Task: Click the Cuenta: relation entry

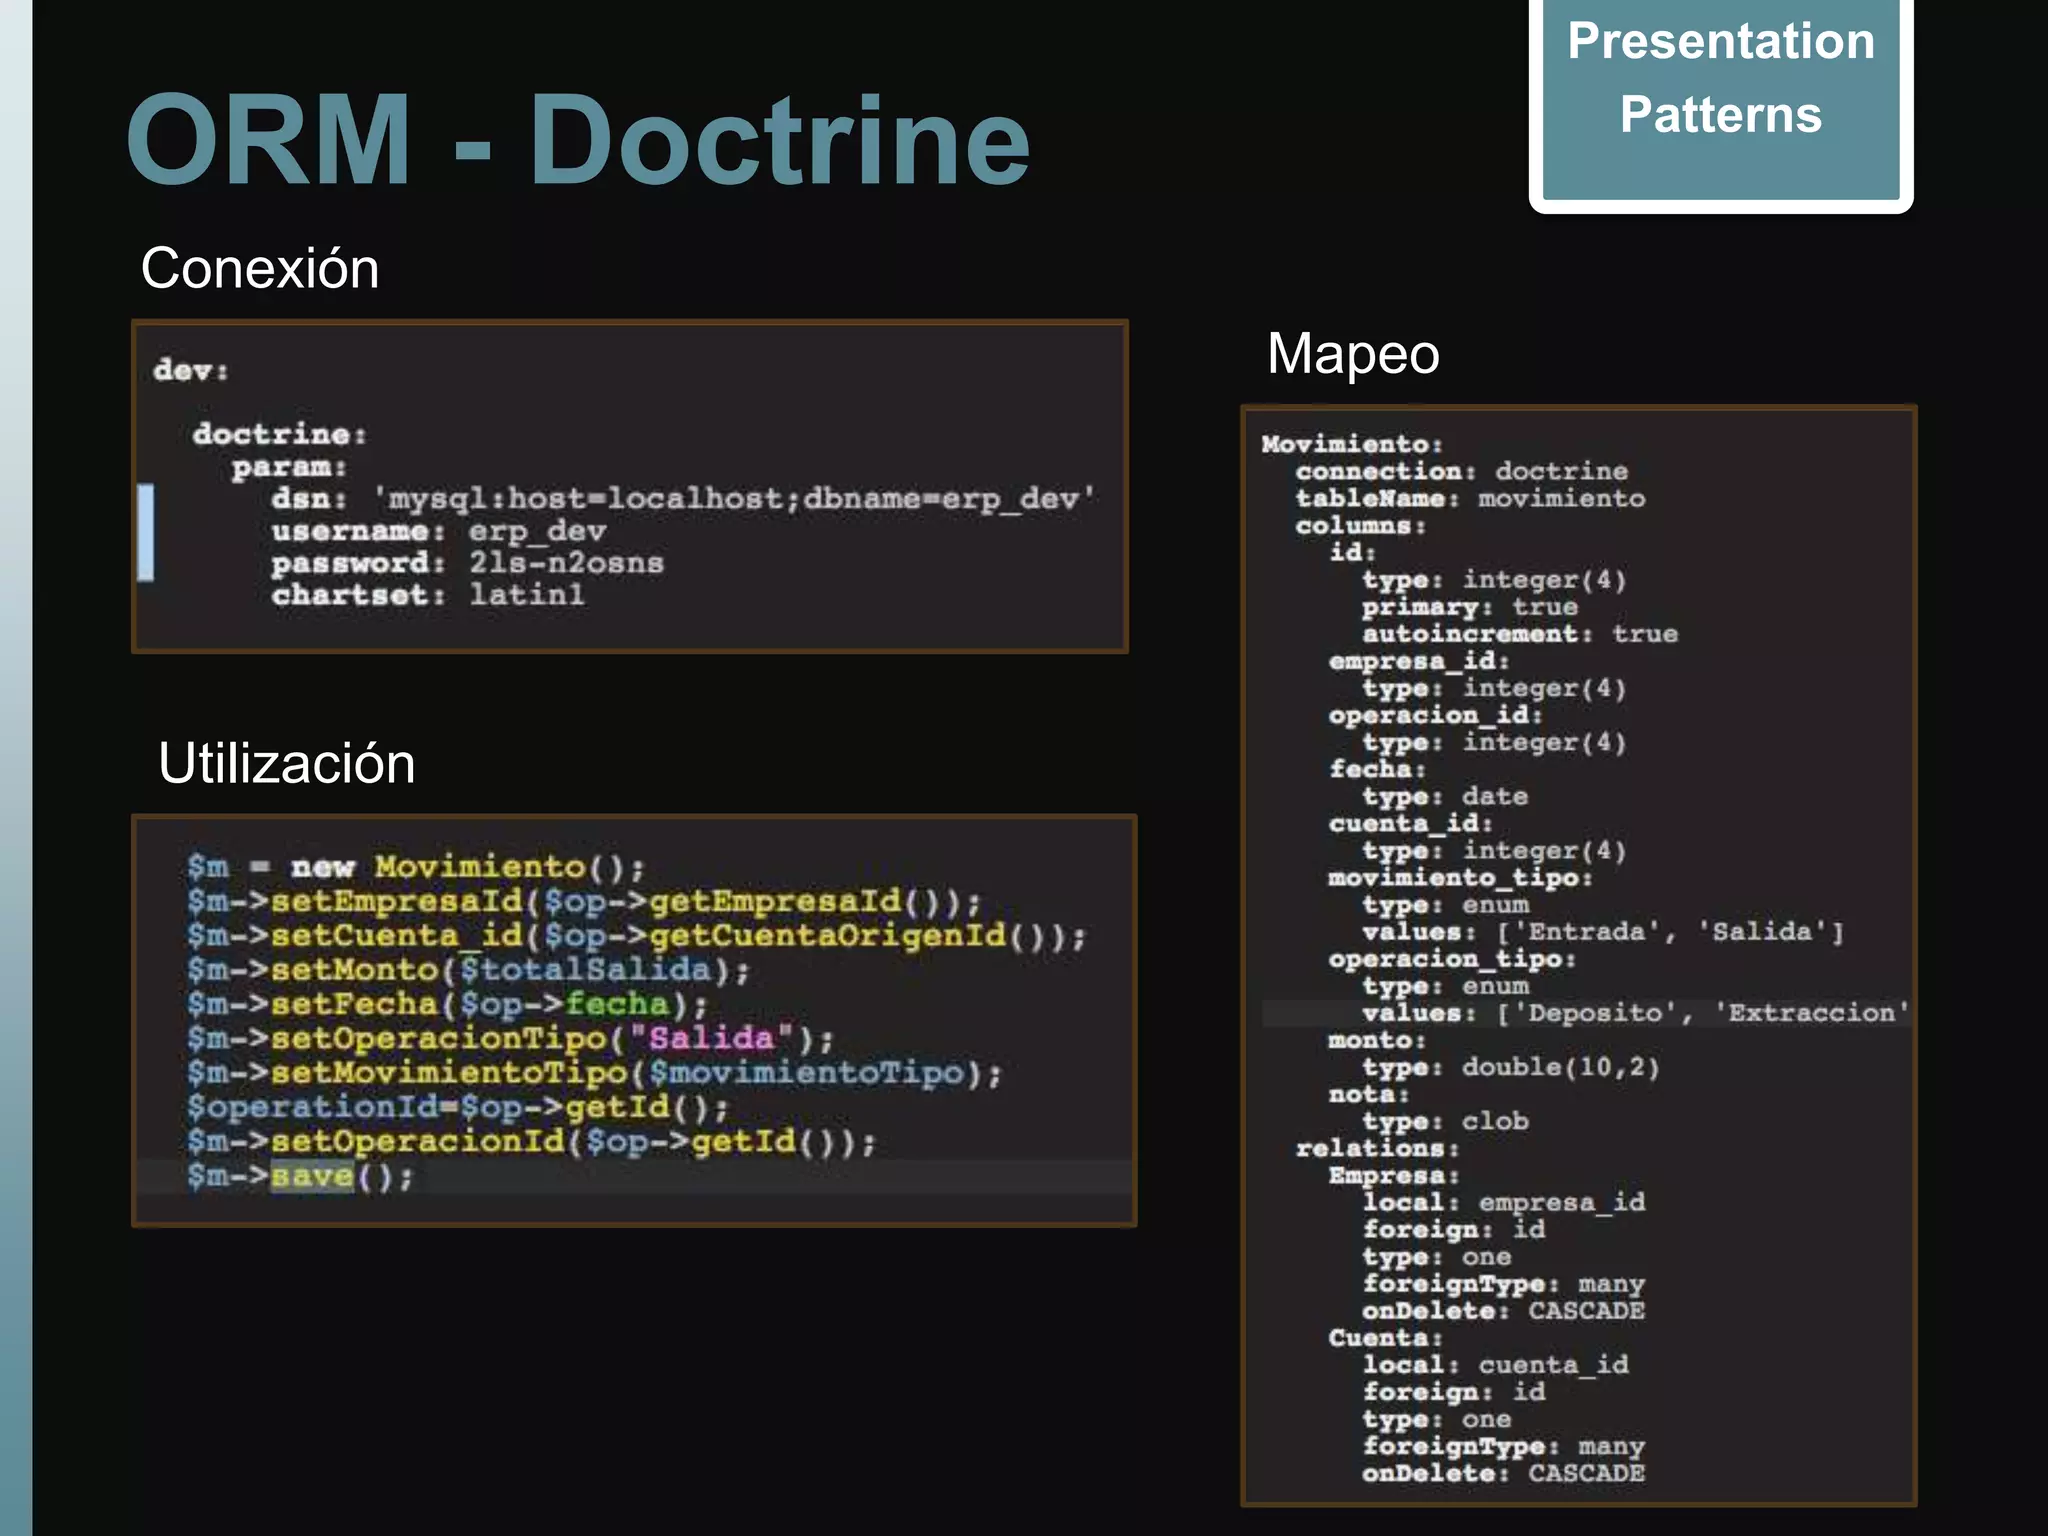Action: tap(1386, 1338)
